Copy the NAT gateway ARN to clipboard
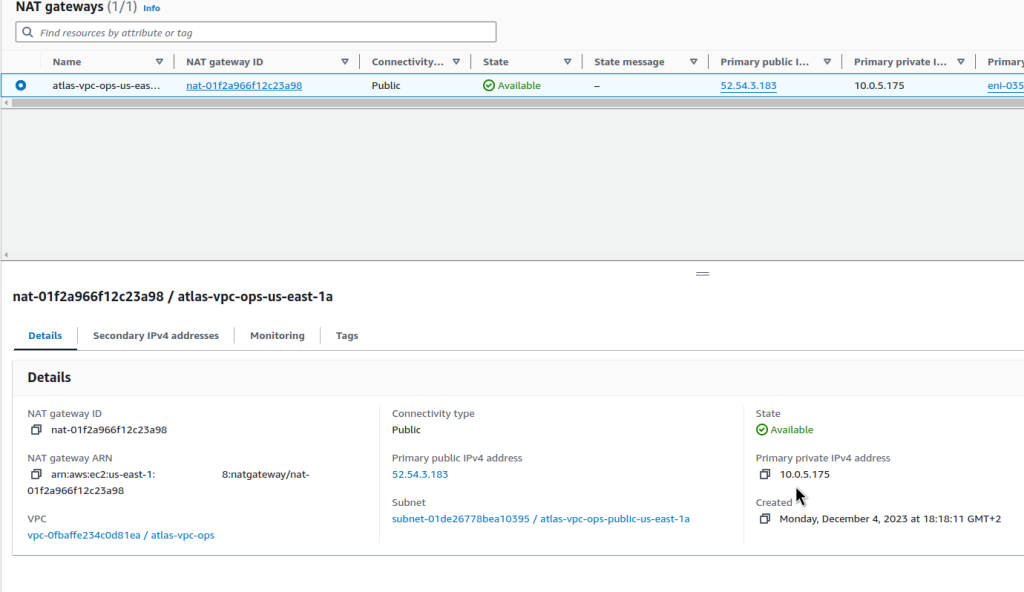Viewport: 1024px width, 592px height. [x=37, y=473]
